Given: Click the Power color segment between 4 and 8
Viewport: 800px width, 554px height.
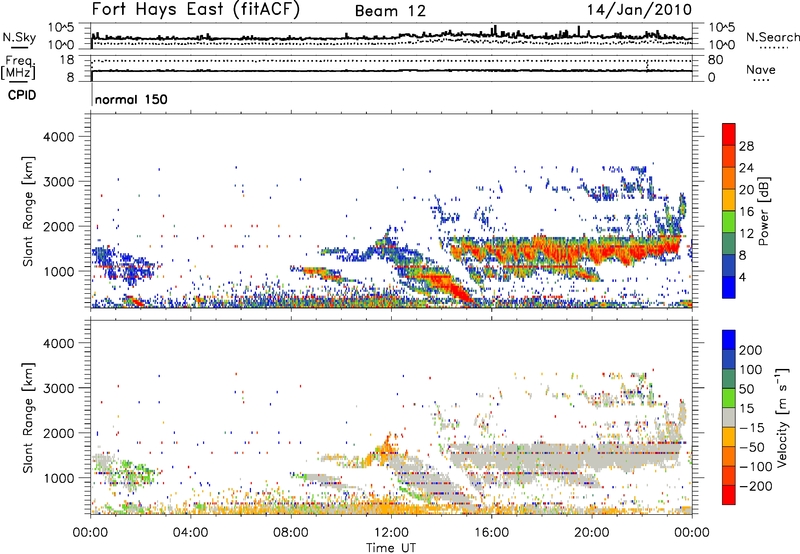Looking at the screenshot, I should [x=729, y=266].
